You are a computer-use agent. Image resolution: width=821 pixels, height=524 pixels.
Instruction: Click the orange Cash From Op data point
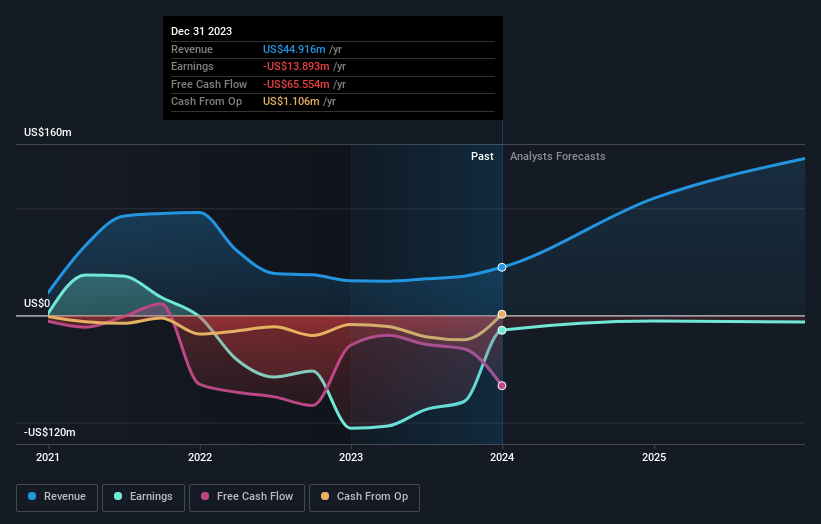click(502, 314)
